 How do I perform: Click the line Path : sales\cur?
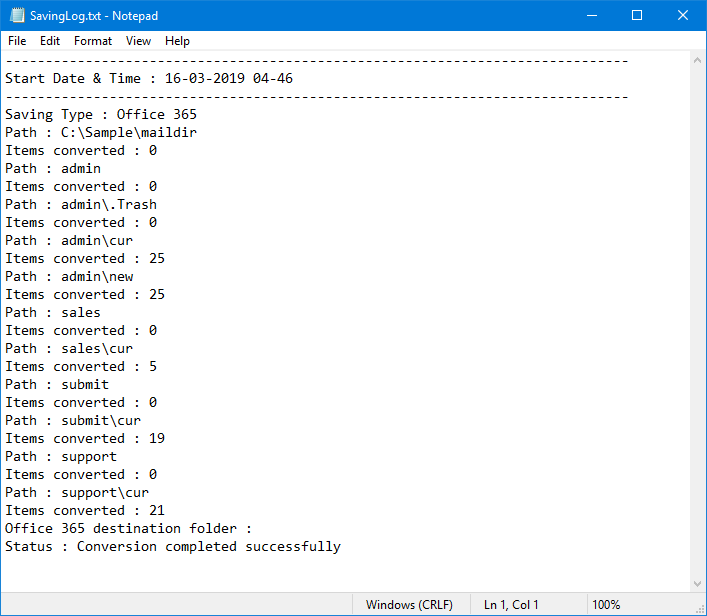pyautogui.click(x=69, y=349)
